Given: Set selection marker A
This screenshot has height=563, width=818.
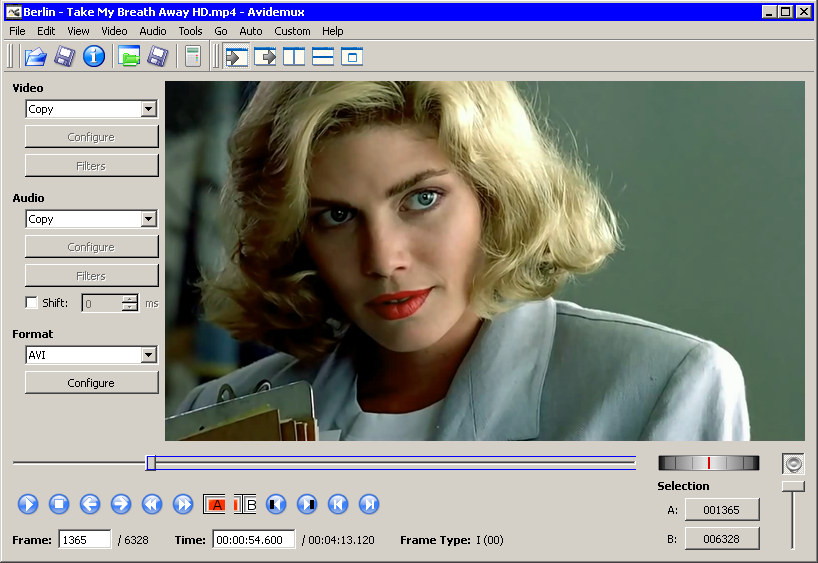Looking at the screenshot, I should (214, 504).
